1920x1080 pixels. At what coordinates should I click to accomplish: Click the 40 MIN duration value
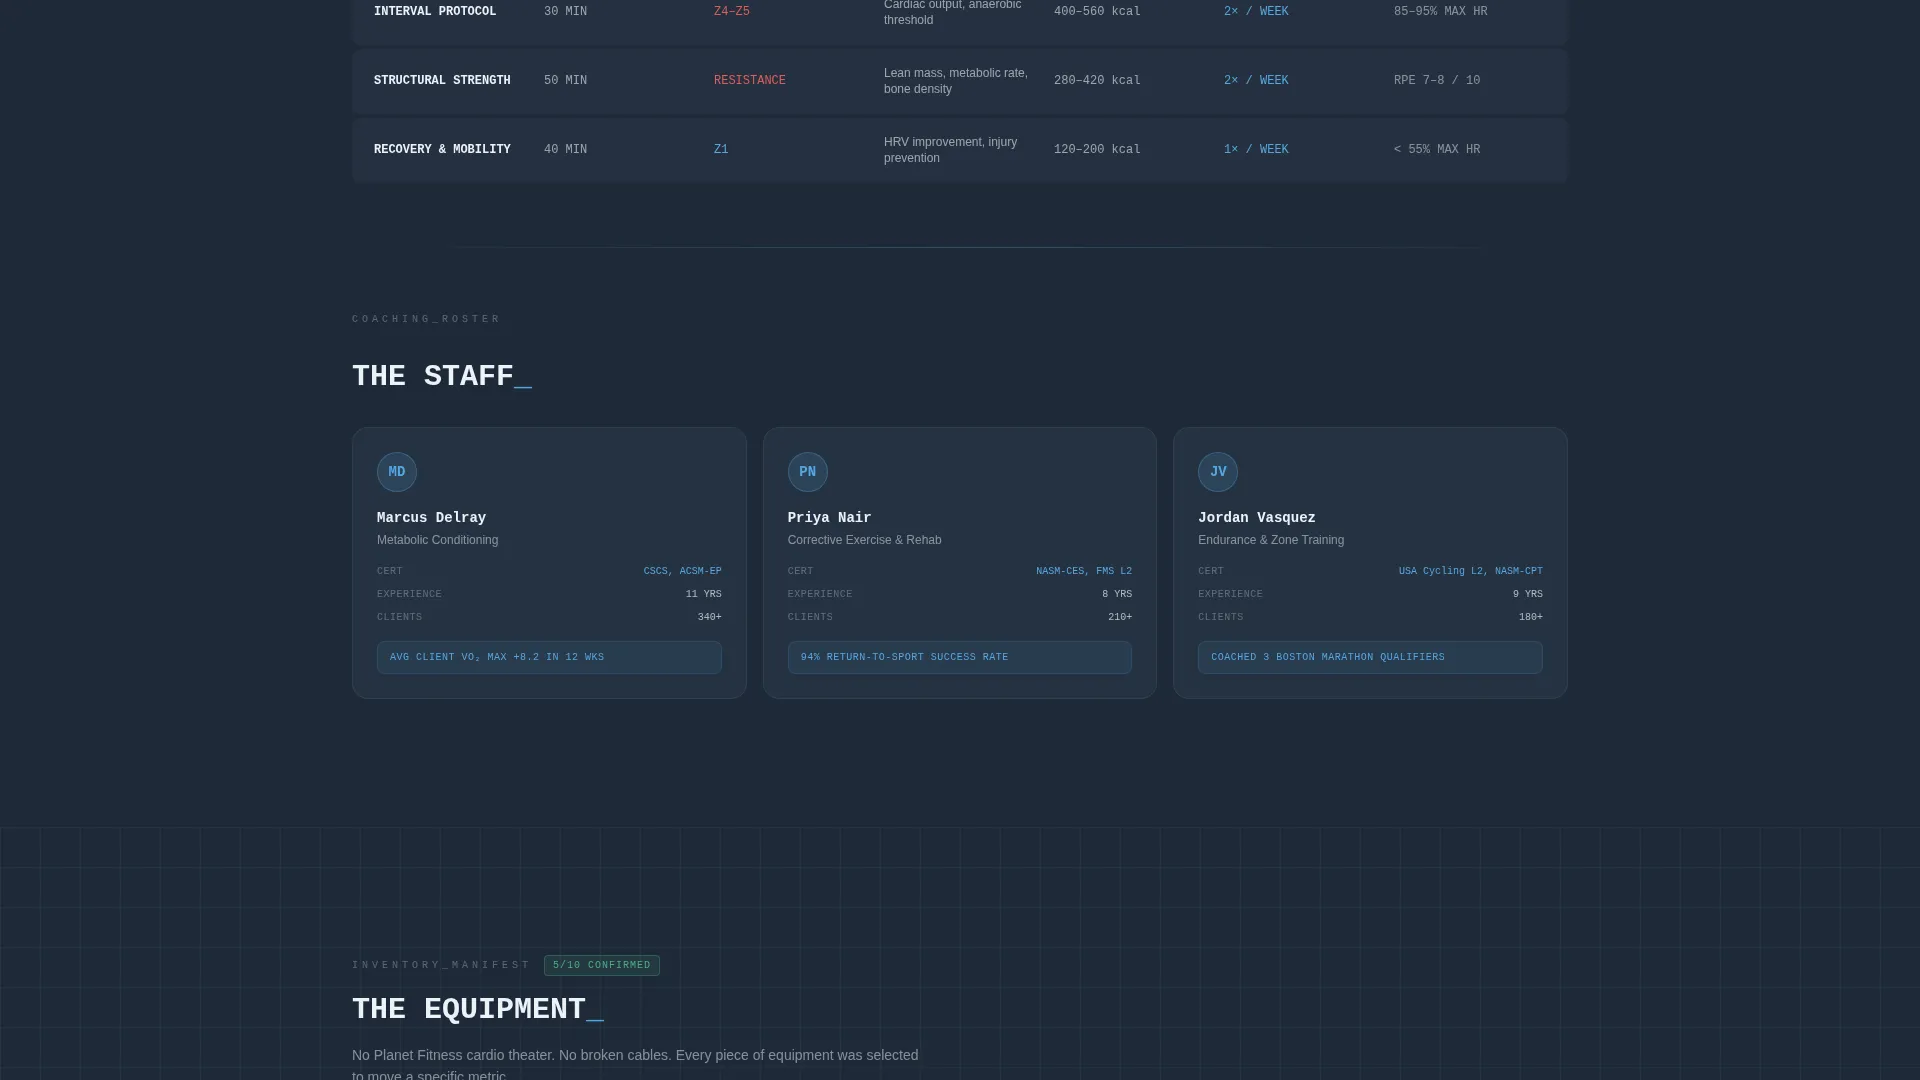pos(566,150)
